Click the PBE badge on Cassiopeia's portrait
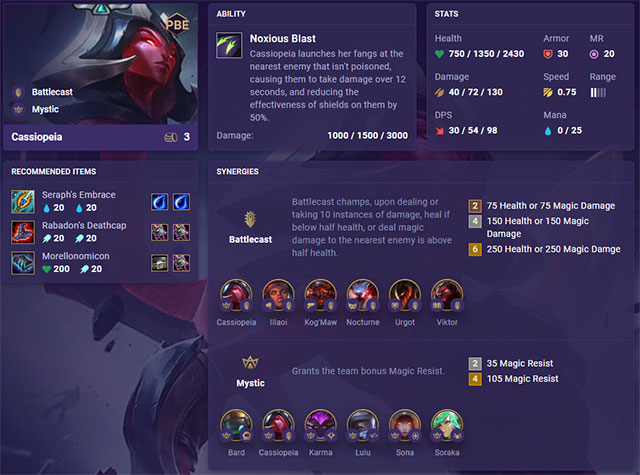The width and height of the screenshot is (640, 475). coord(177,25)
